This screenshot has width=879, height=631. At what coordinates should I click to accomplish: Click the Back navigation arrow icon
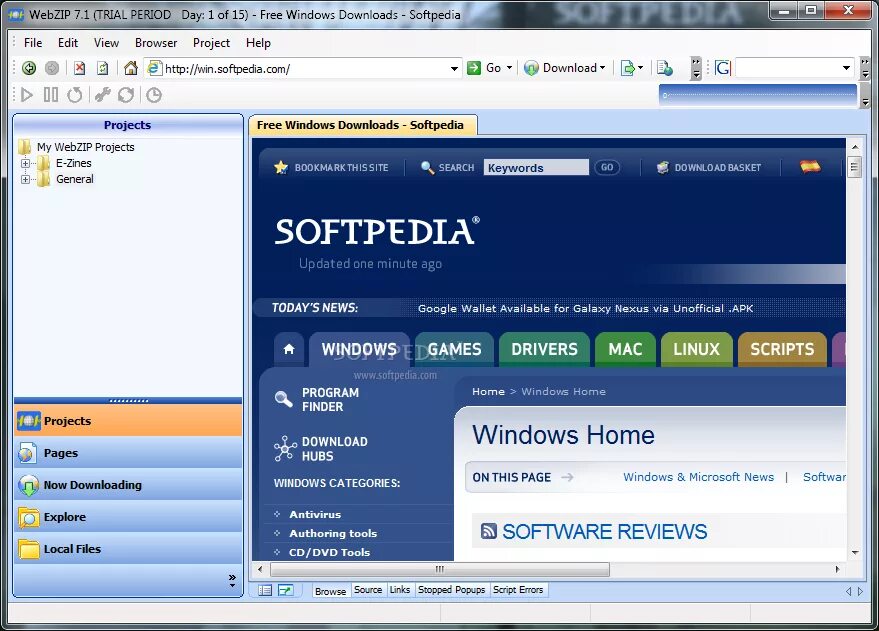click(x=29, y=68)
